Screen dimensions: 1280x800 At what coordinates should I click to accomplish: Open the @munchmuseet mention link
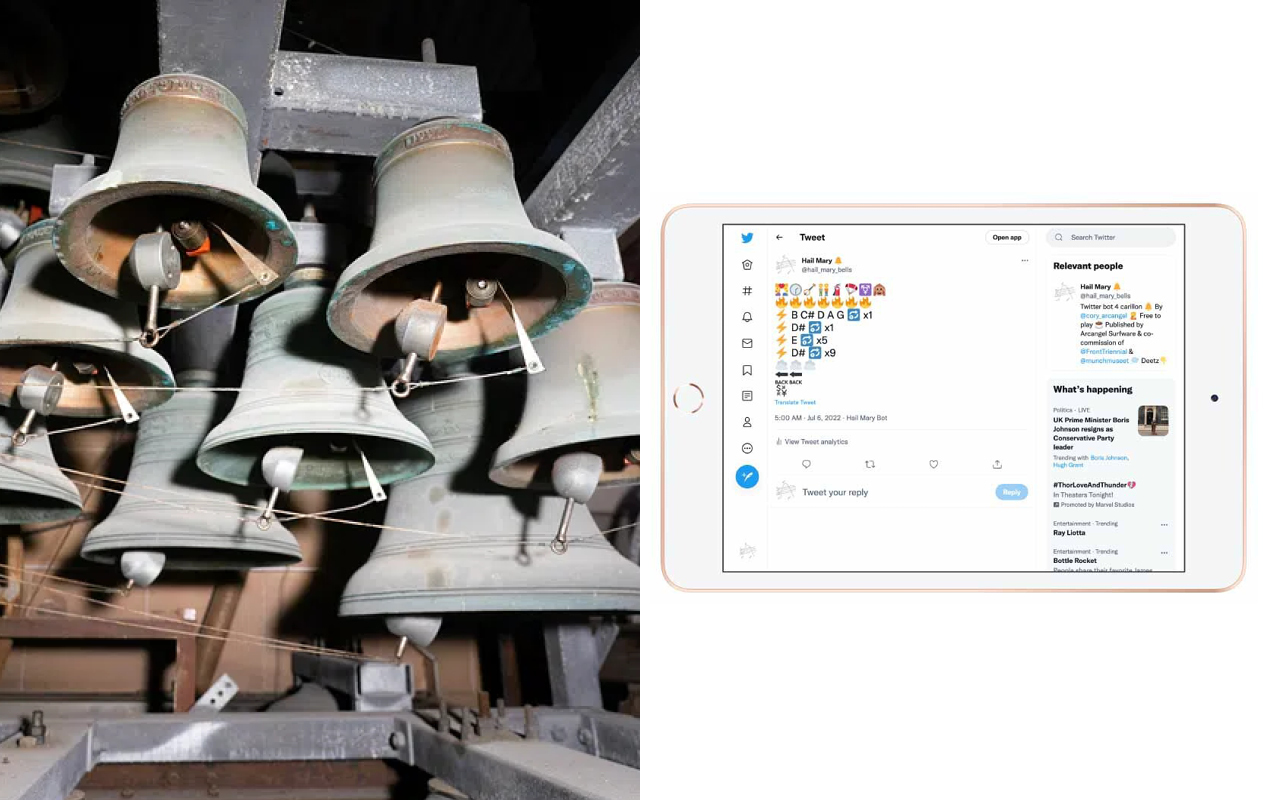[x=1107, y=361]
